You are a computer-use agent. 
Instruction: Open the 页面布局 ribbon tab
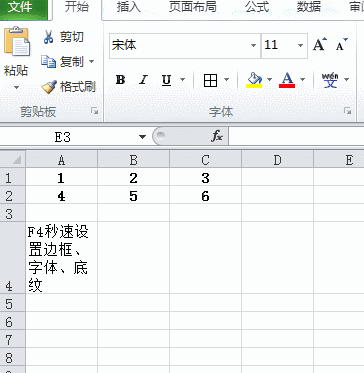click(x=193, y=7)
